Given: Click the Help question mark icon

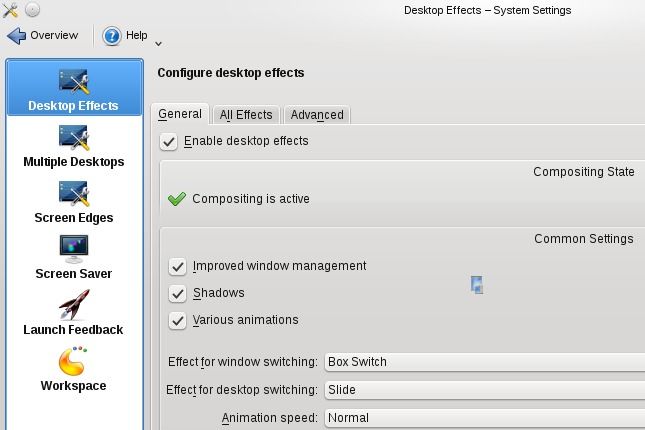Looking at the screenshot, I should pos(111,36).
